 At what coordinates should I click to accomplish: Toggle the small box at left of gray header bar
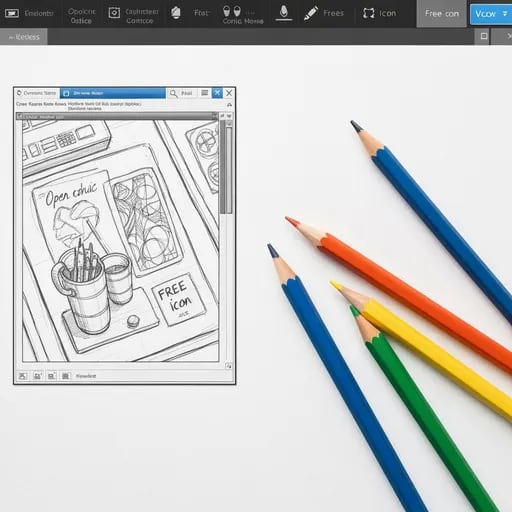click(20, 116)
